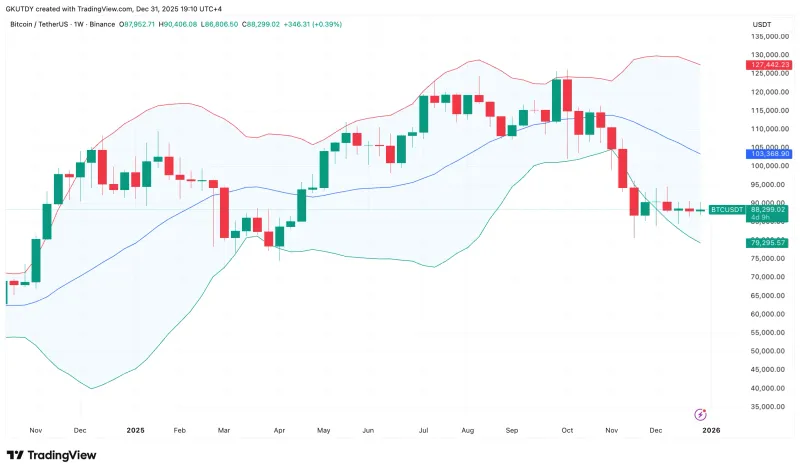
Task: Click the BTCUSDT symbol tag
Action: coord(725,209)
